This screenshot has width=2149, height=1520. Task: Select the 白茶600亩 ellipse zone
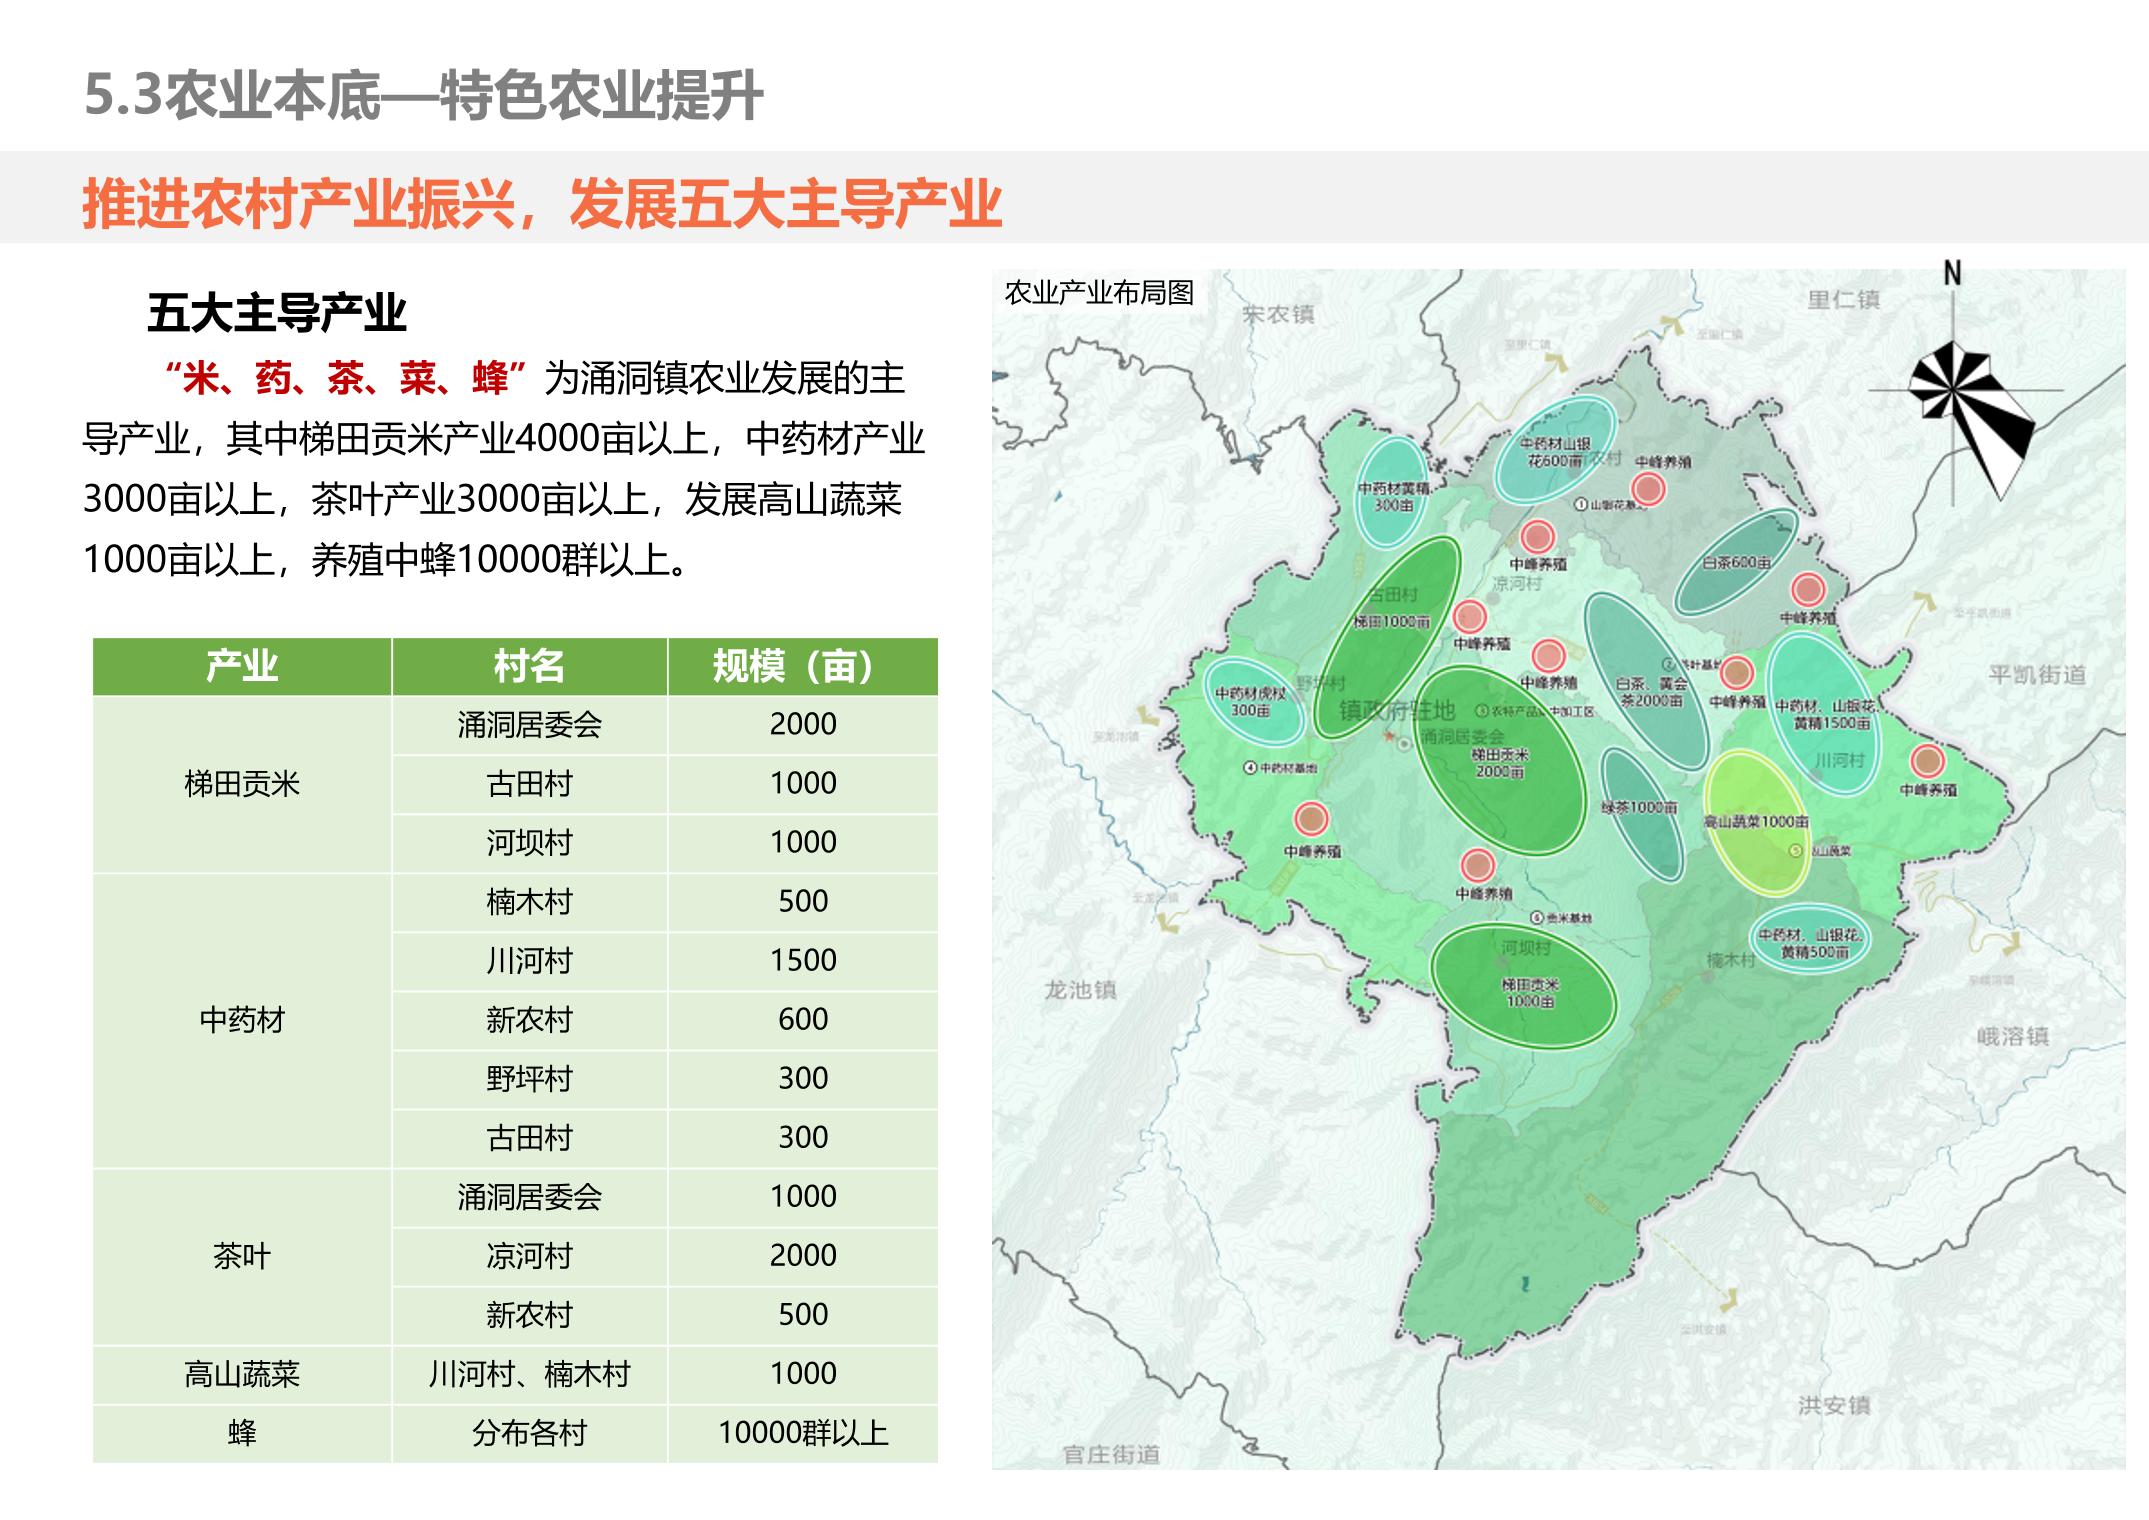(x=1736, y=562)
